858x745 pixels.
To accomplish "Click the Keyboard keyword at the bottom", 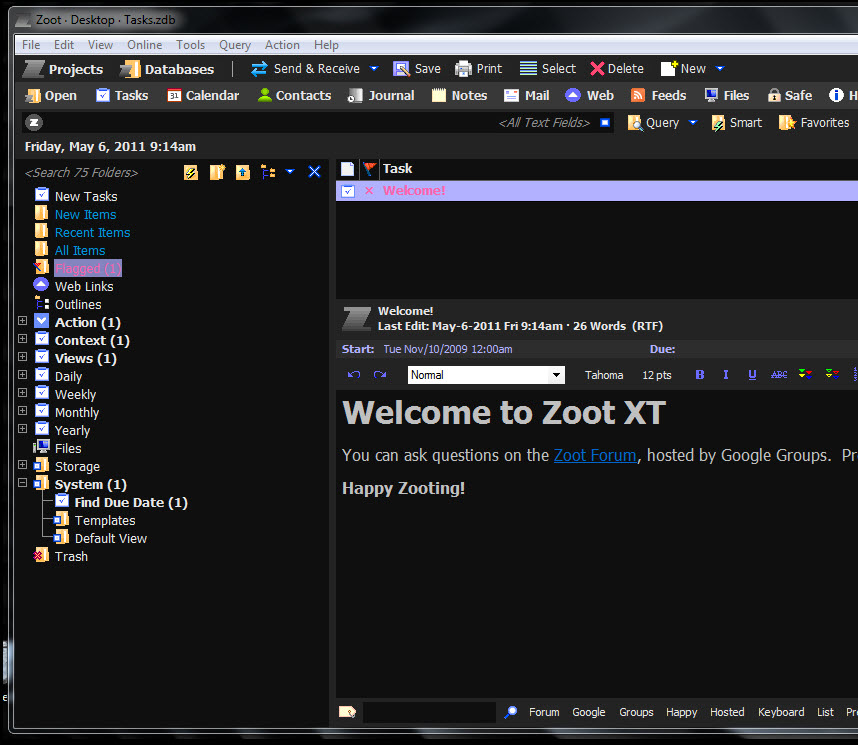I will pos(781,712).
